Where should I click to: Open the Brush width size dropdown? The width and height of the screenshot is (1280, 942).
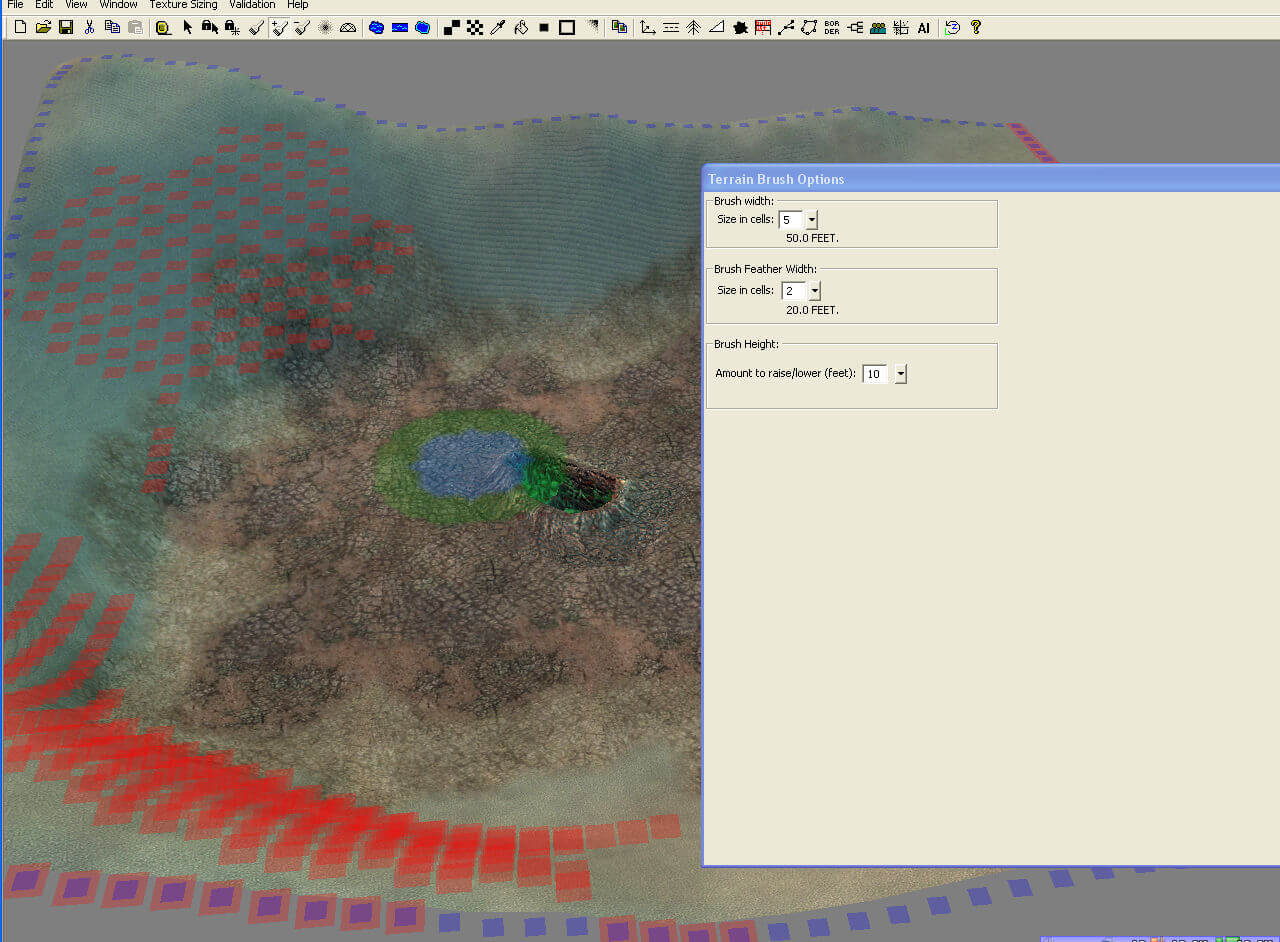coord(811,220)
